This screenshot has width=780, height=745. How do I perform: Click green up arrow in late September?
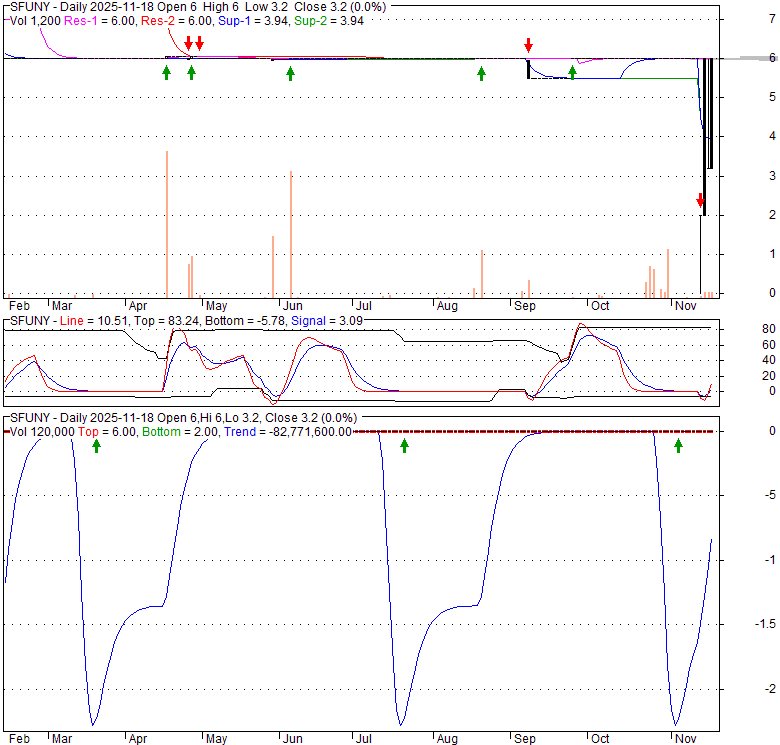pyautogui.click(x=572, y=72)
